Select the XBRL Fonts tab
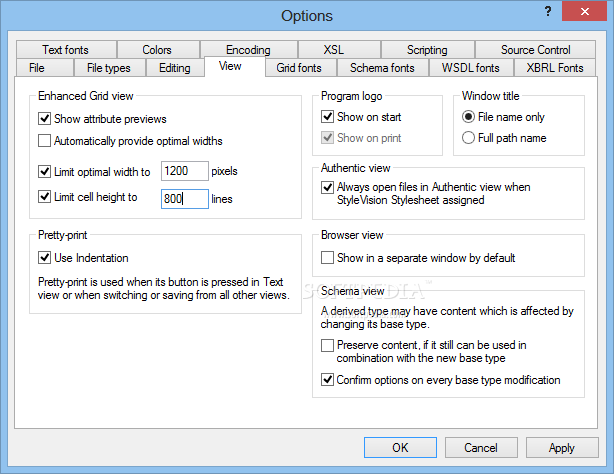The width and height of the screenshot is (614, 474). tap(555, 68)
